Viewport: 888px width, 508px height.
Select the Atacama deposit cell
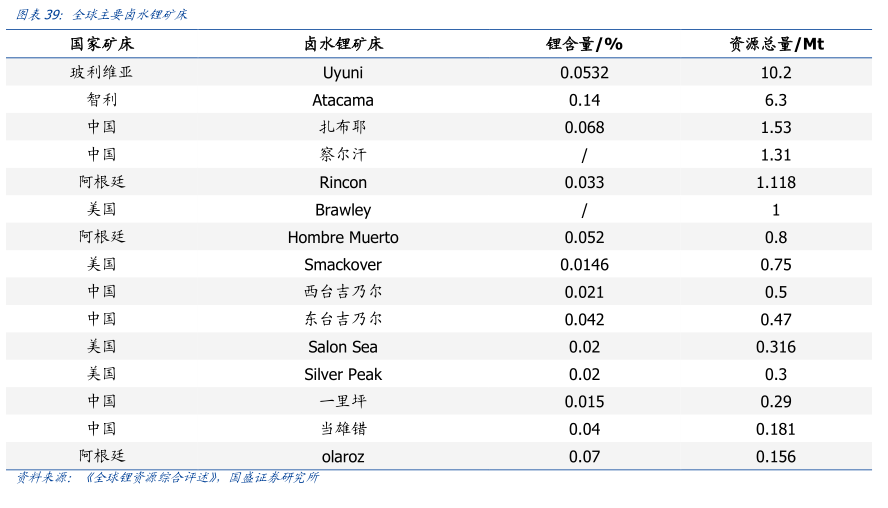343,100
